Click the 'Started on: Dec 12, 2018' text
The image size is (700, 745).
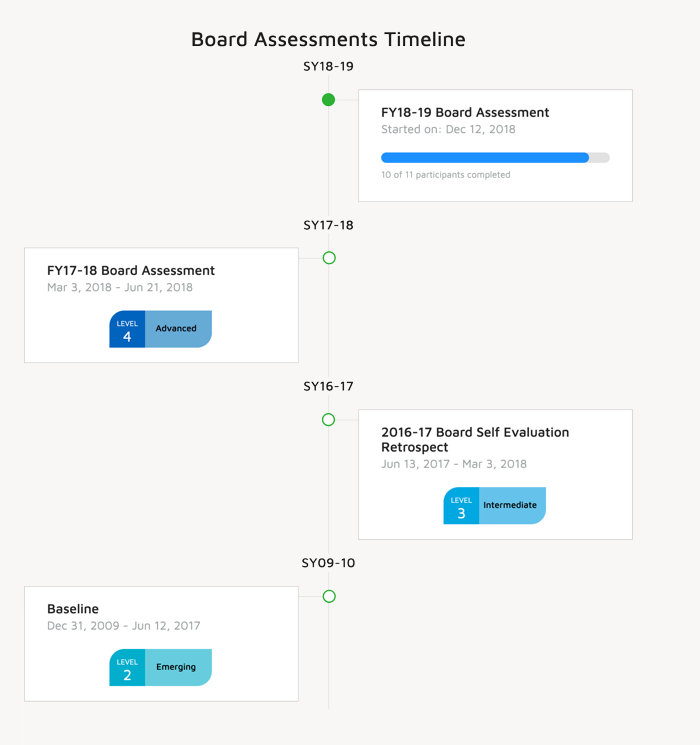point(448,129)
